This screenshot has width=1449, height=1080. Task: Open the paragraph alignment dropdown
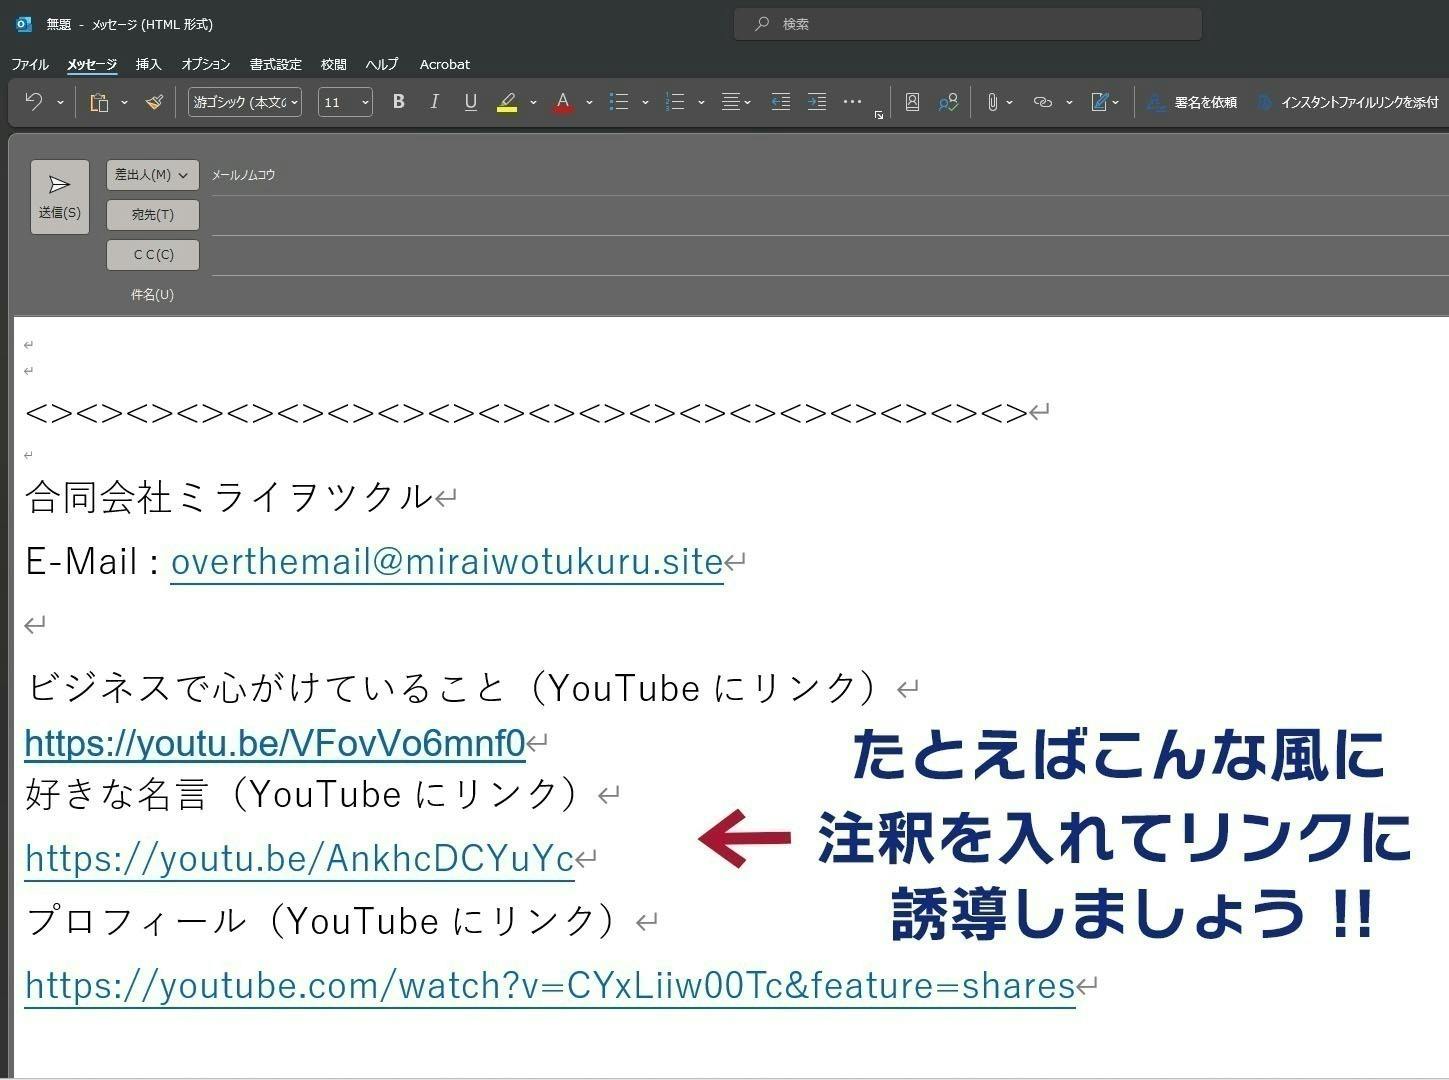737,102
